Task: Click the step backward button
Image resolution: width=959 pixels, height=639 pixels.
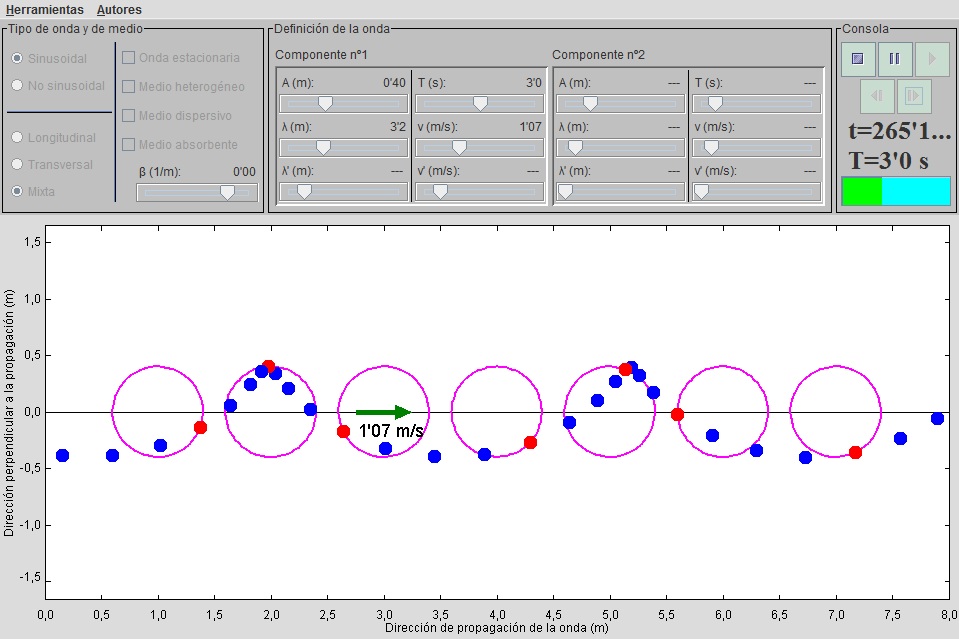Action: [x=877, y=96]
